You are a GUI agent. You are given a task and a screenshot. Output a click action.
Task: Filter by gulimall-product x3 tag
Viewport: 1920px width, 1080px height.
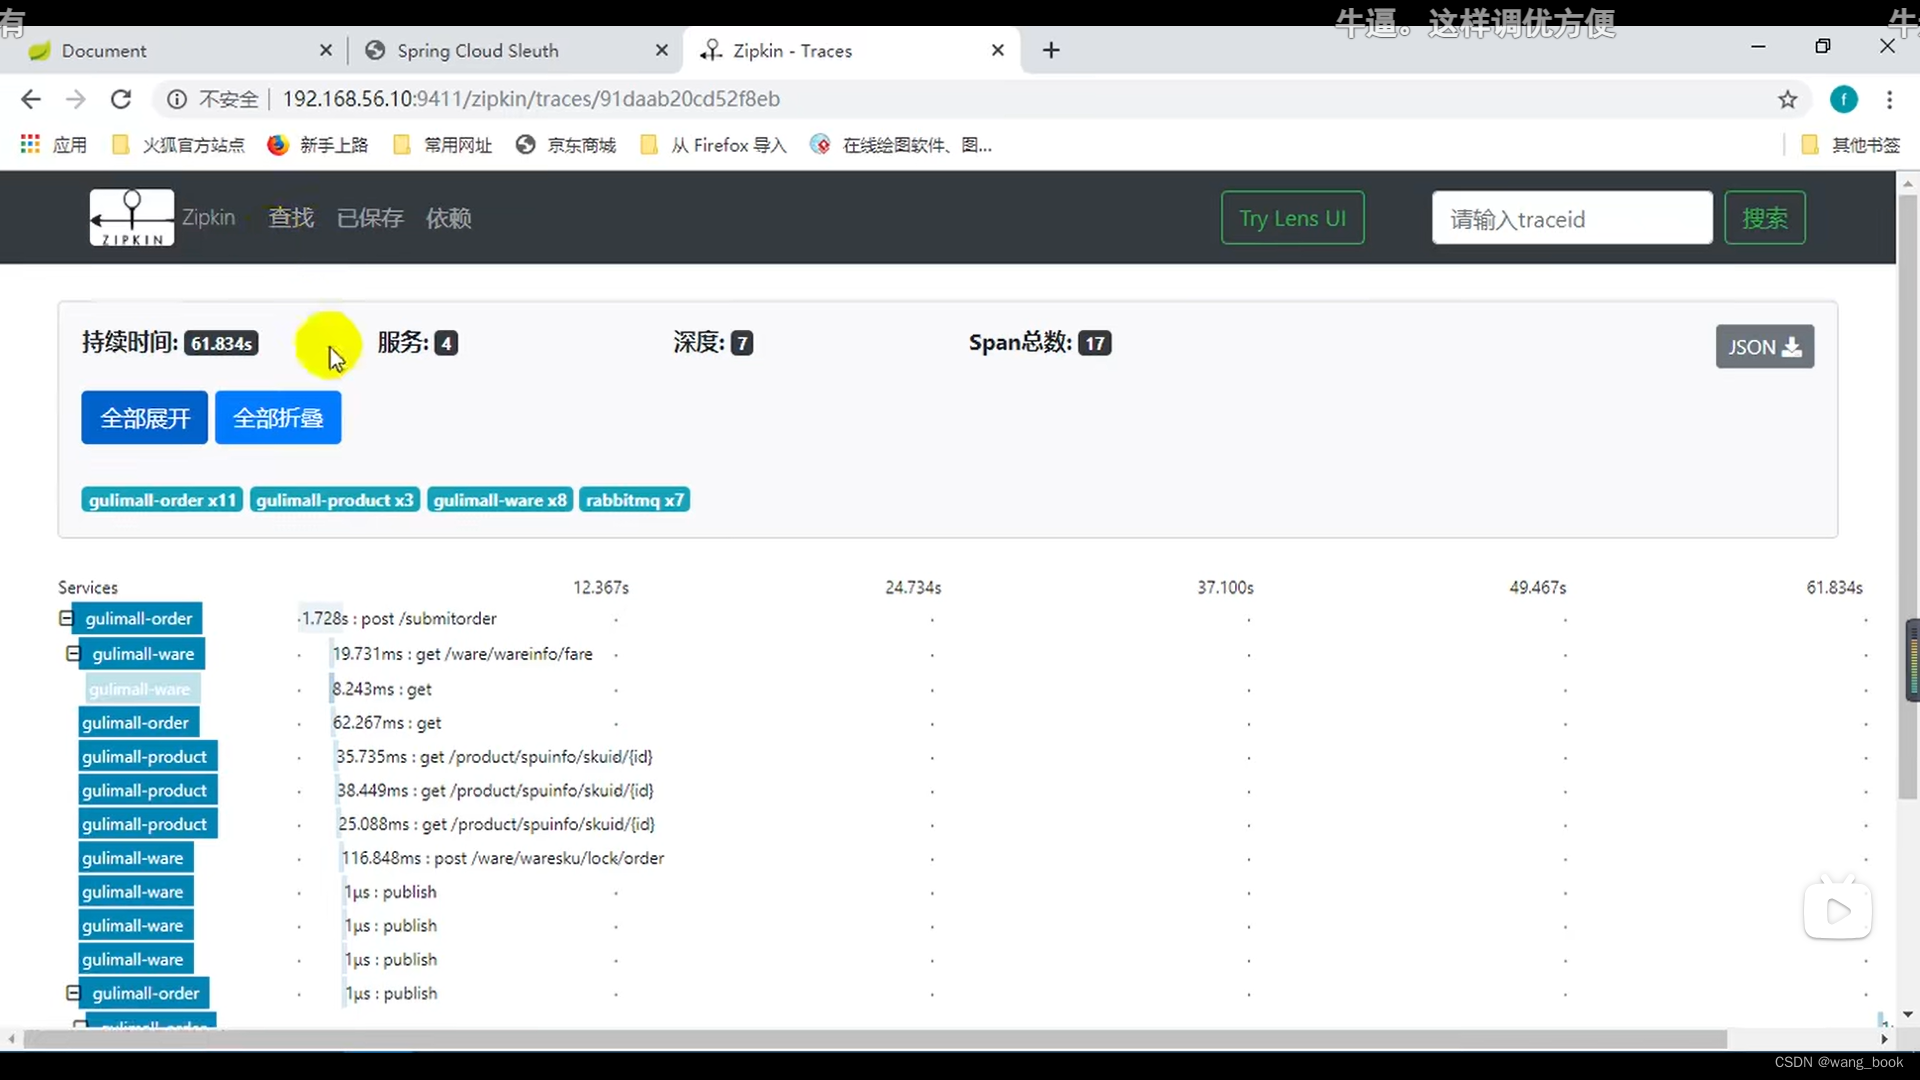334,500
